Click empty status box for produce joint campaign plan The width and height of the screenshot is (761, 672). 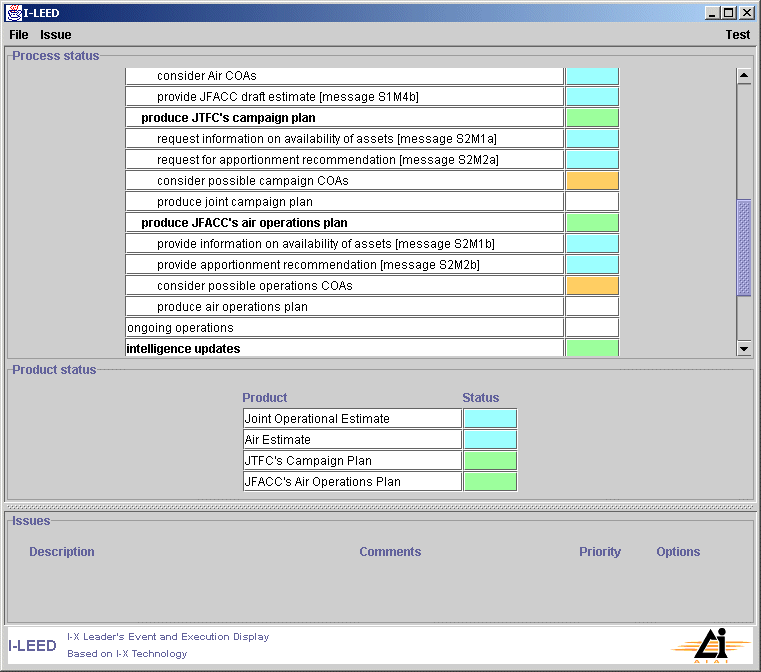point(592,202)
